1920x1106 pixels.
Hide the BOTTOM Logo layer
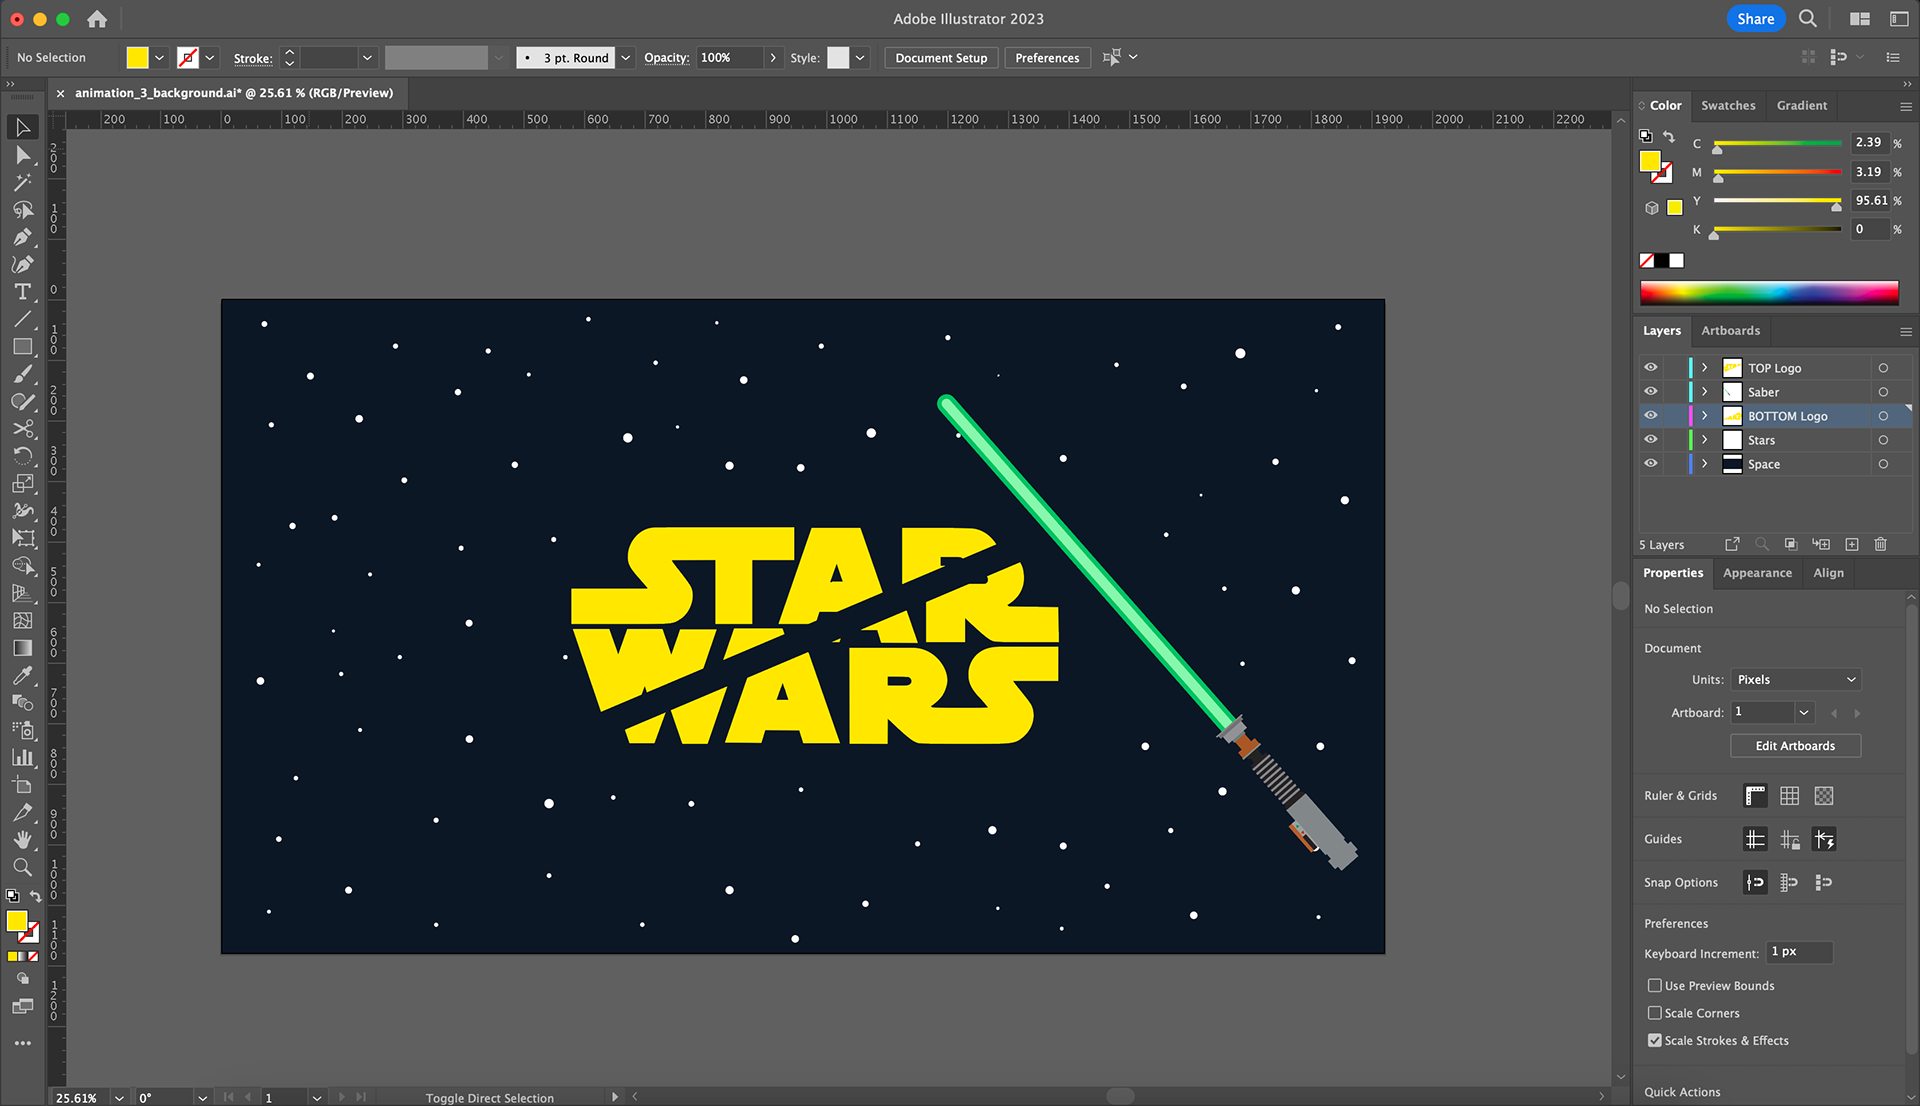[x=1651, y=415]
